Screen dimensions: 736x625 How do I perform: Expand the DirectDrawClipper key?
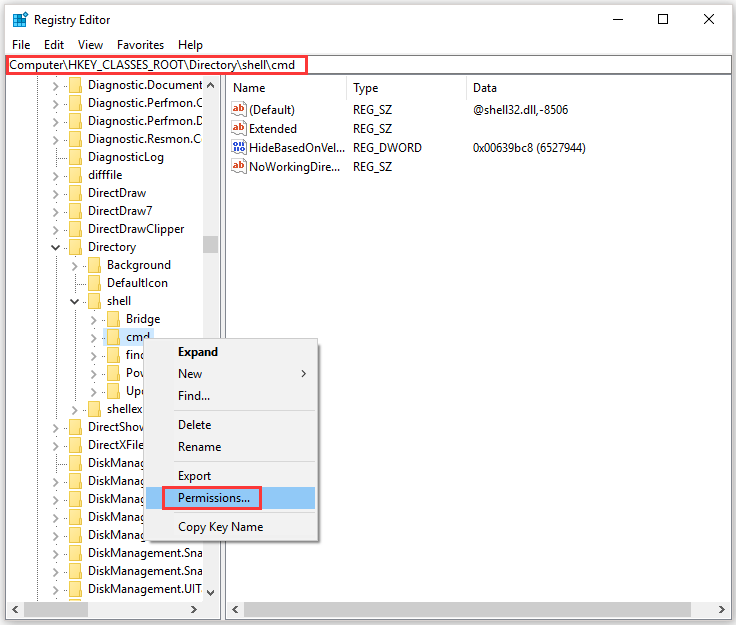(55, 229)
